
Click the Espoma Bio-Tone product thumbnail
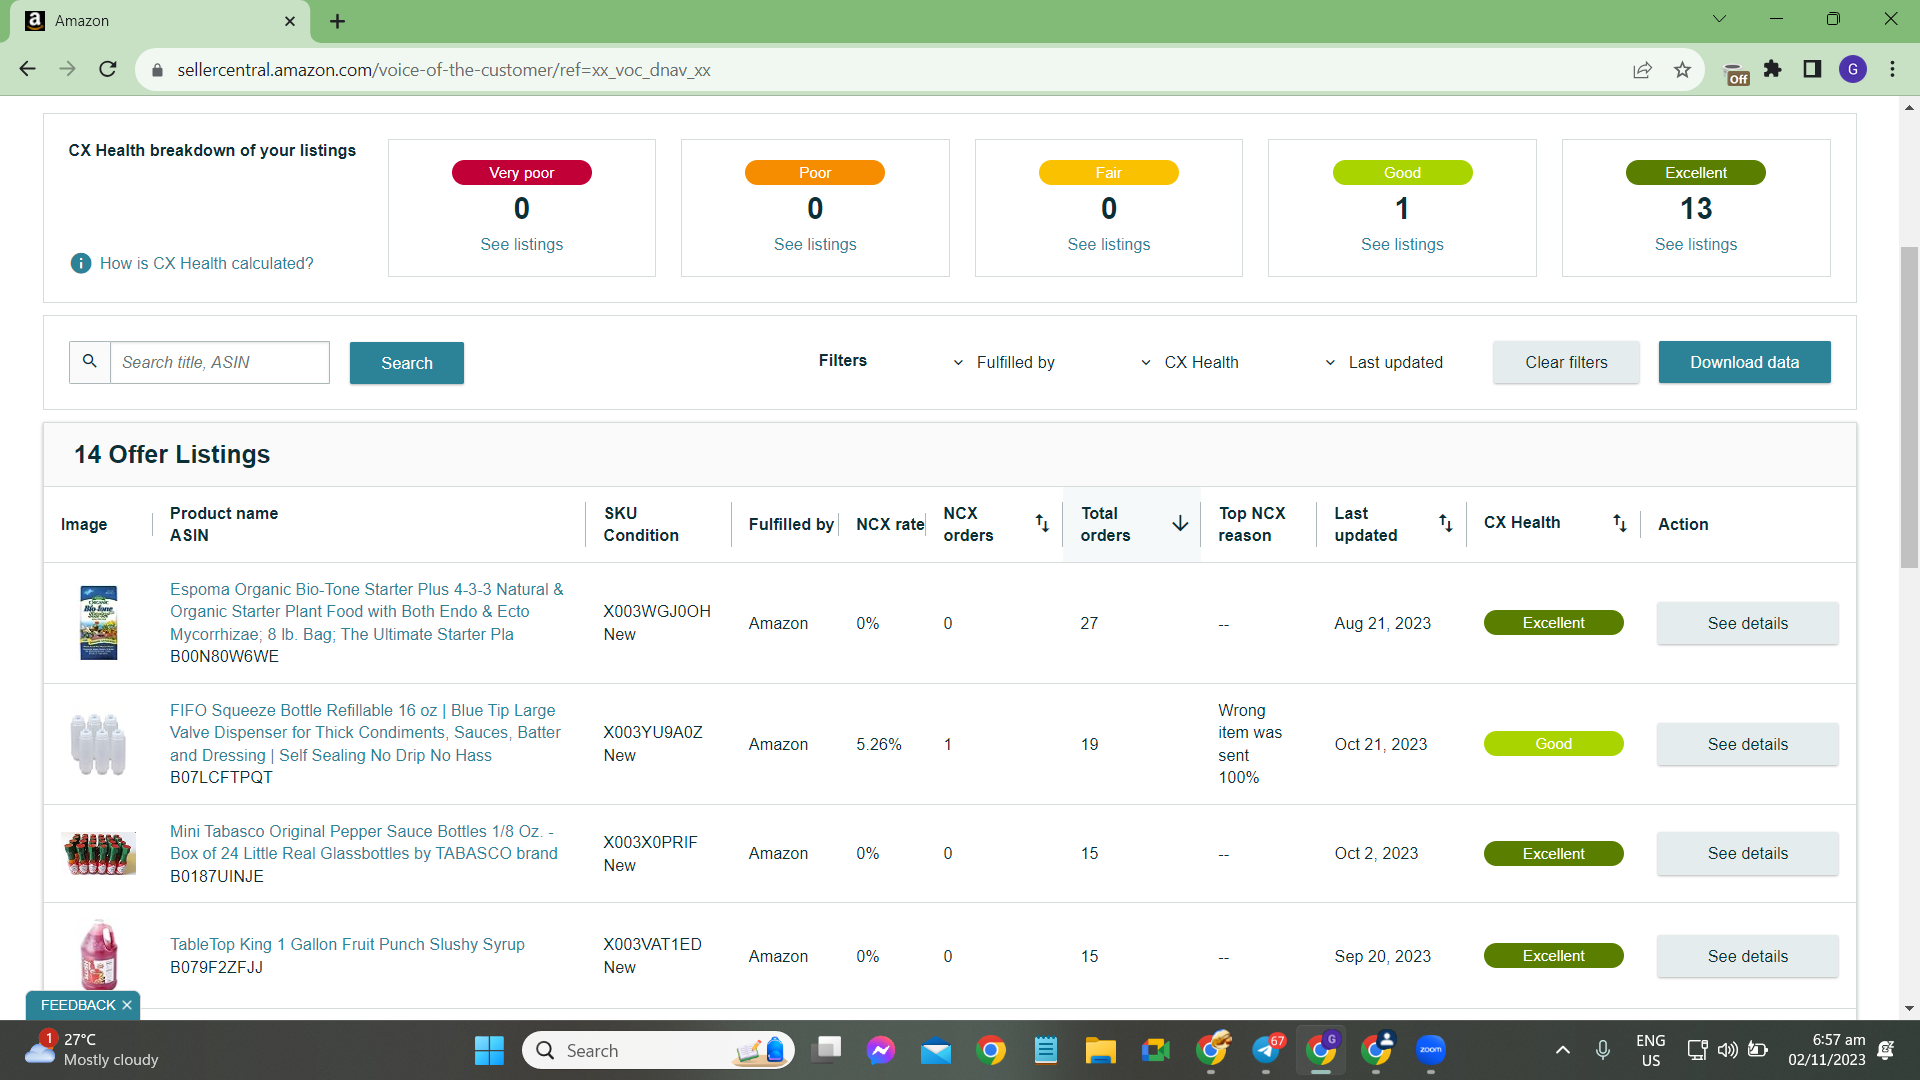[x=99, y=622]
